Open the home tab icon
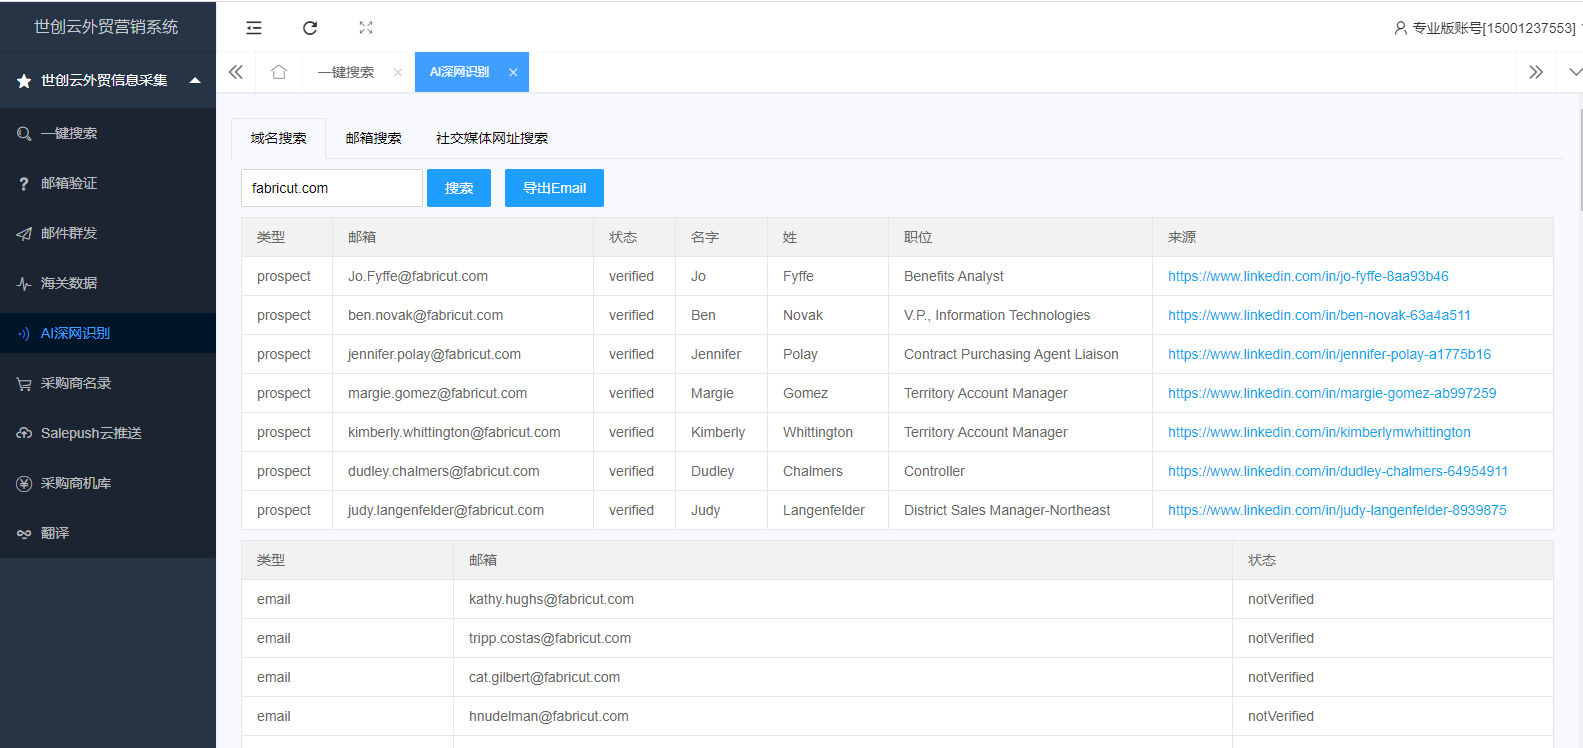Image resolution: width=1583 pixels, height=748 pixels. point(279,72)
